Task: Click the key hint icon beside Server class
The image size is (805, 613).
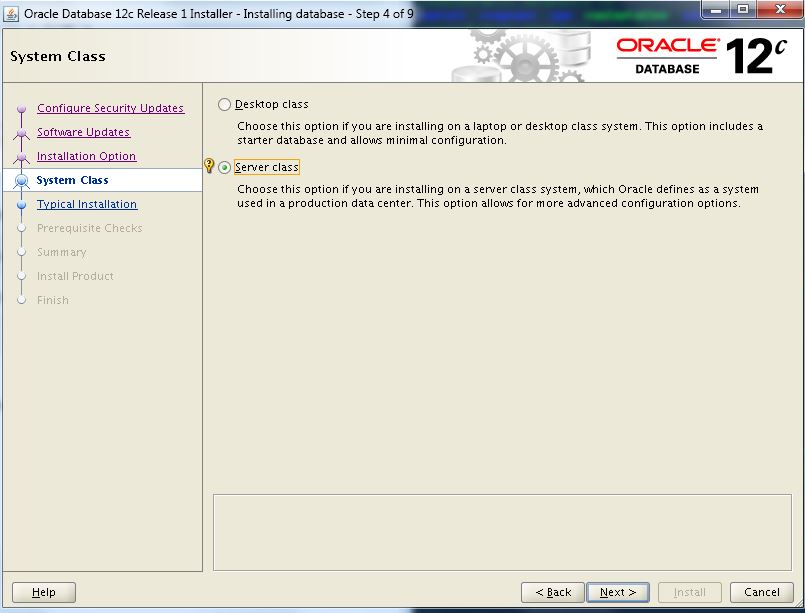Action: point(209,165)
